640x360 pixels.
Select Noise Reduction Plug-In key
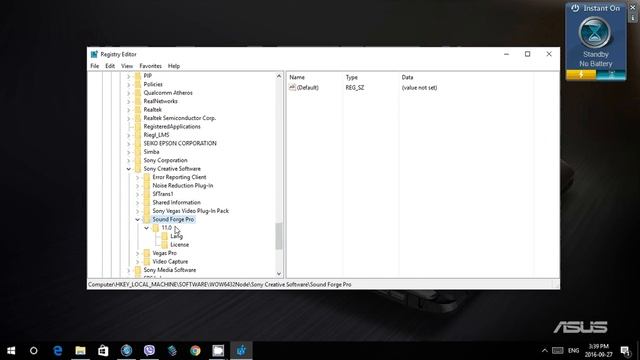pyautogui.click(x=183, y=186)
